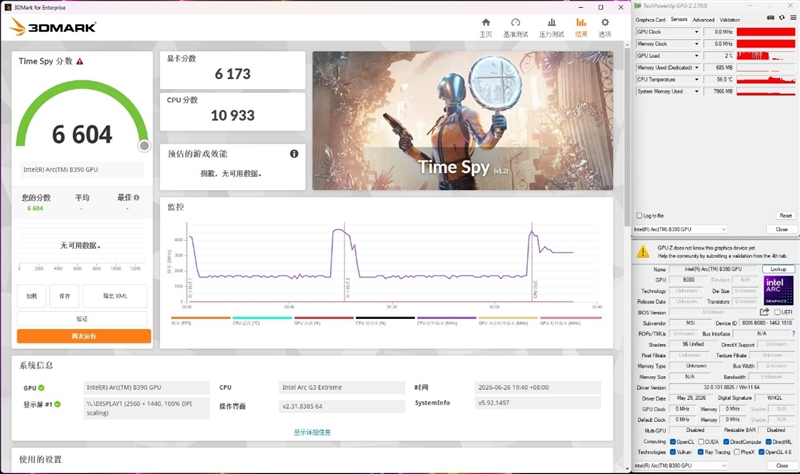Open the Memory Clock sensor dropdown

(696, 44)
